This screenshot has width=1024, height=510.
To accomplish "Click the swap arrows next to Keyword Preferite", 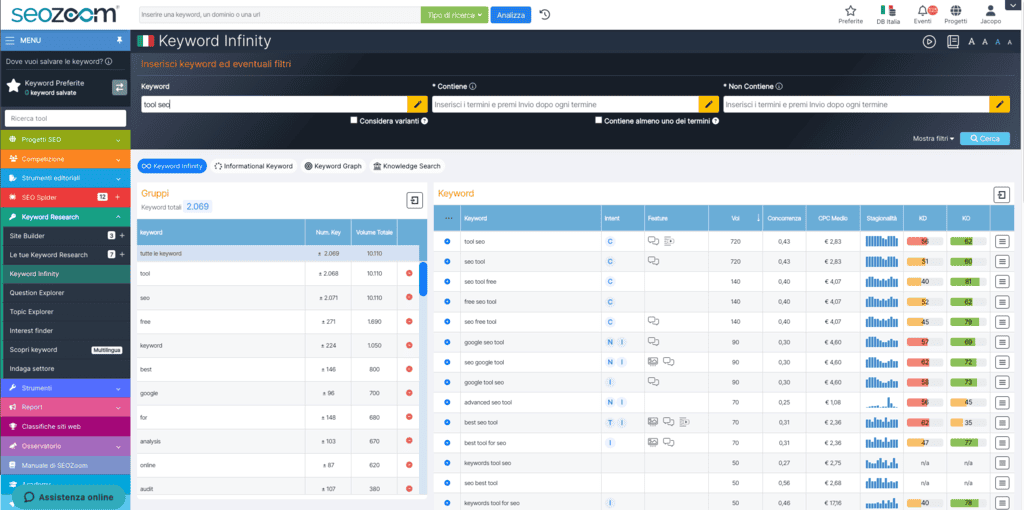I will coord(120,87).
